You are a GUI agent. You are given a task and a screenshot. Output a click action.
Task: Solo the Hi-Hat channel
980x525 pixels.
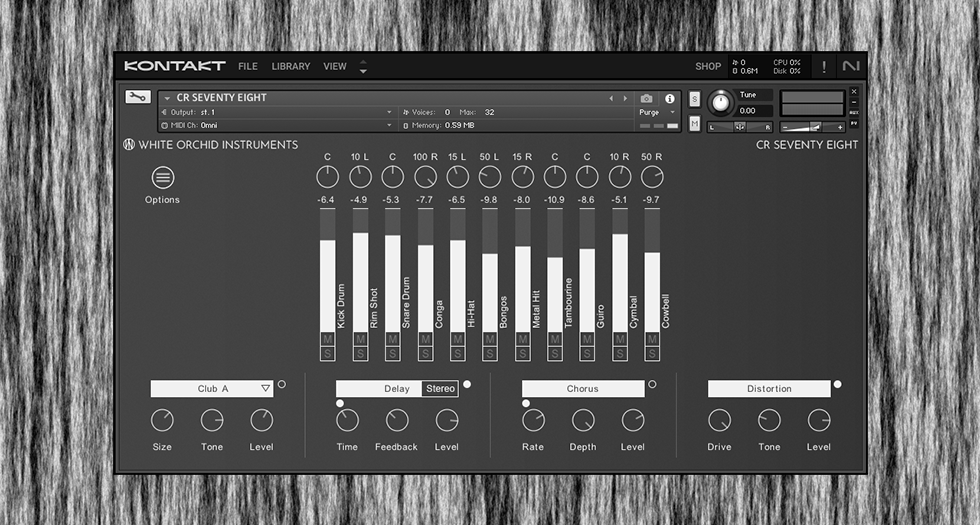[458, 354]
